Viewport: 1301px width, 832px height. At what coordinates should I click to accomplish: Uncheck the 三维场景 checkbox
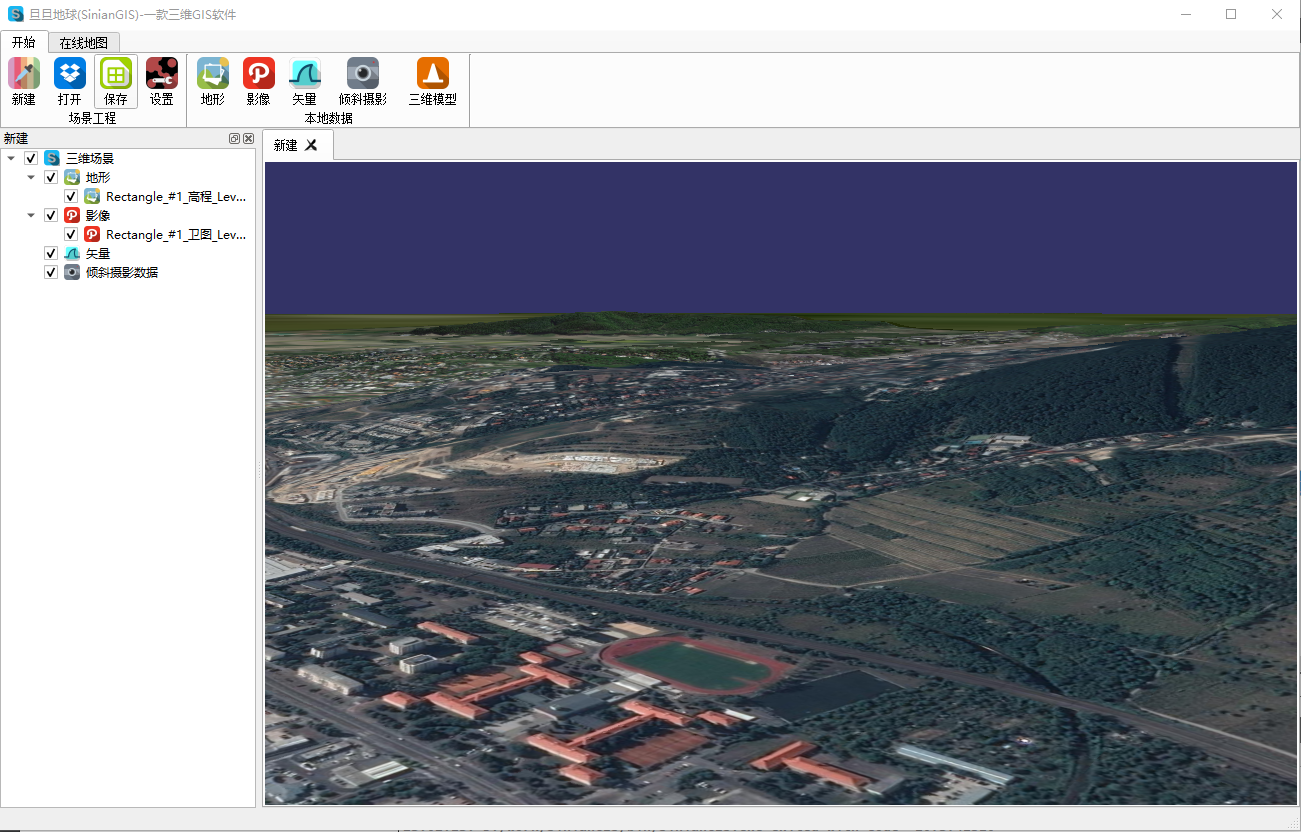tap(31, 158)
